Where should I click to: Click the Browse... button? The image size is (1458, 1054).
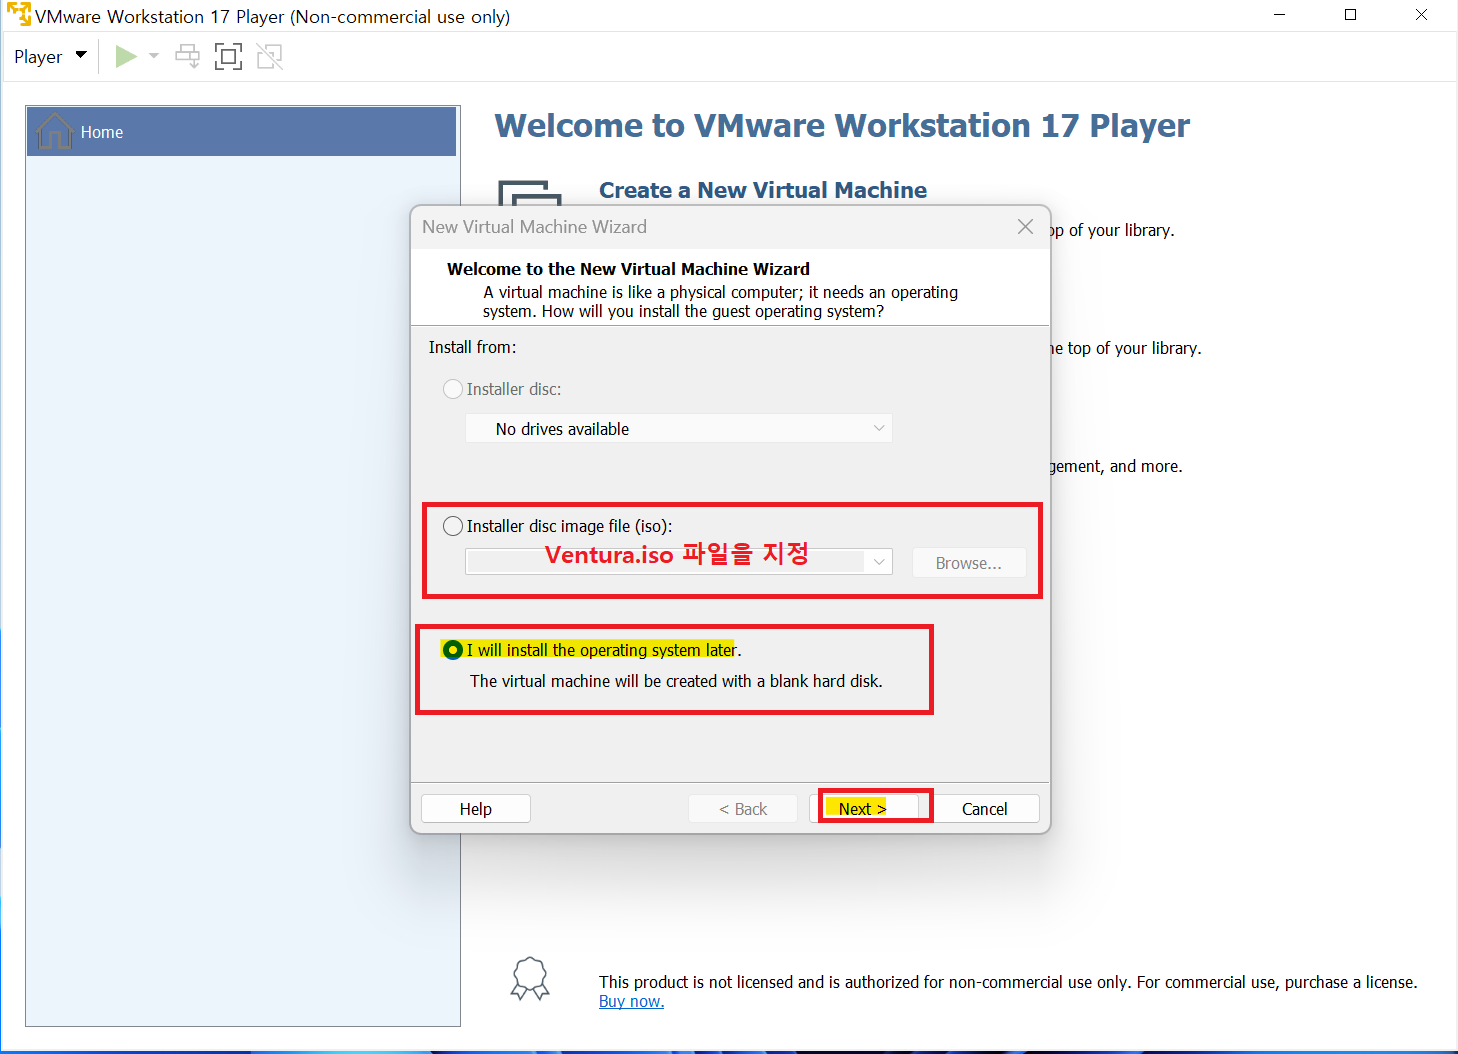tap(969, 563)
